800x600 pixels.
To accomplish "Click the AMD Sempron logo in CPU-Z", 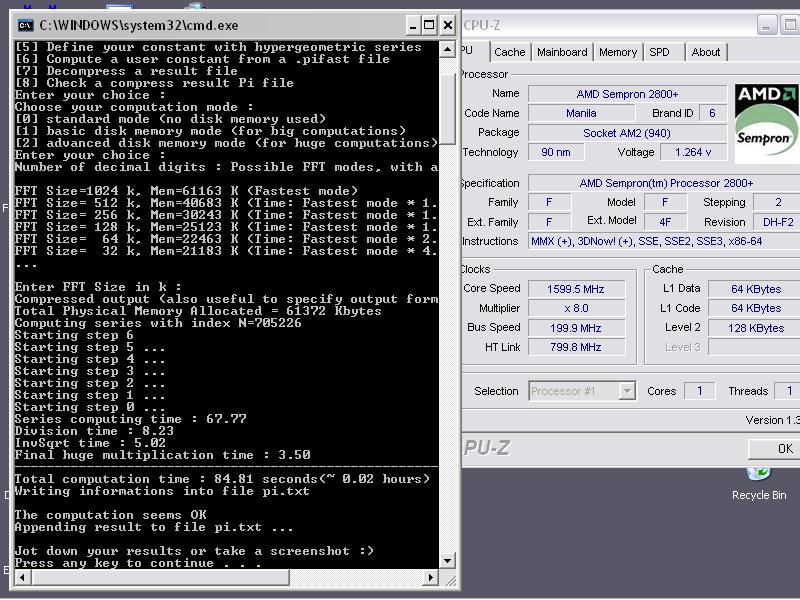I will click(767, 123).
